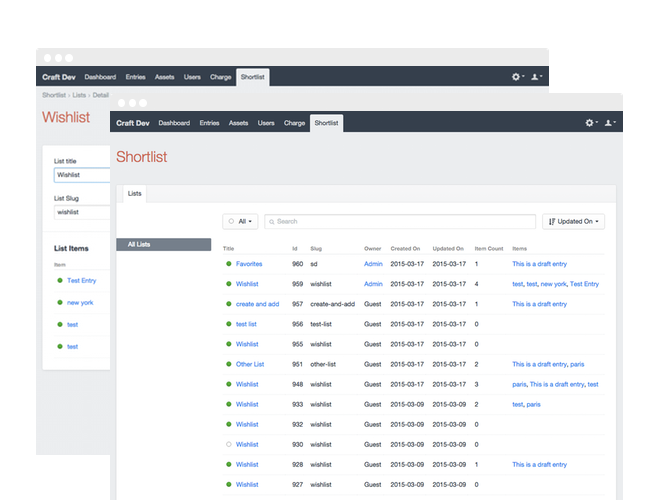Open Dashboard in front window nav
This screenshot has height=500, width=660.
(x=174, y=123)
